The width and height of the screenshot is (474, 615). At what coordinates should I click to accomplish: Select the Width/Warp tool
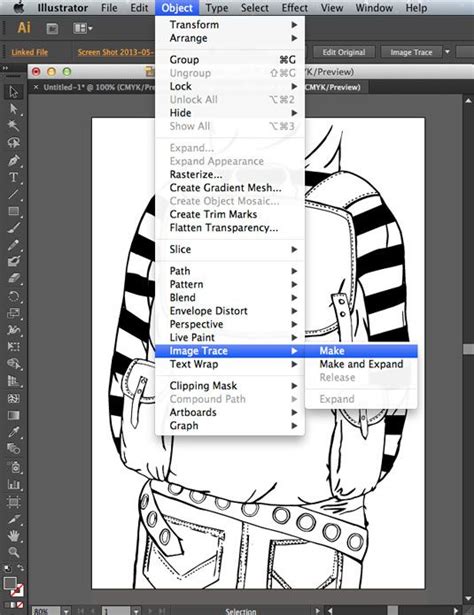[x=13, y=330]
